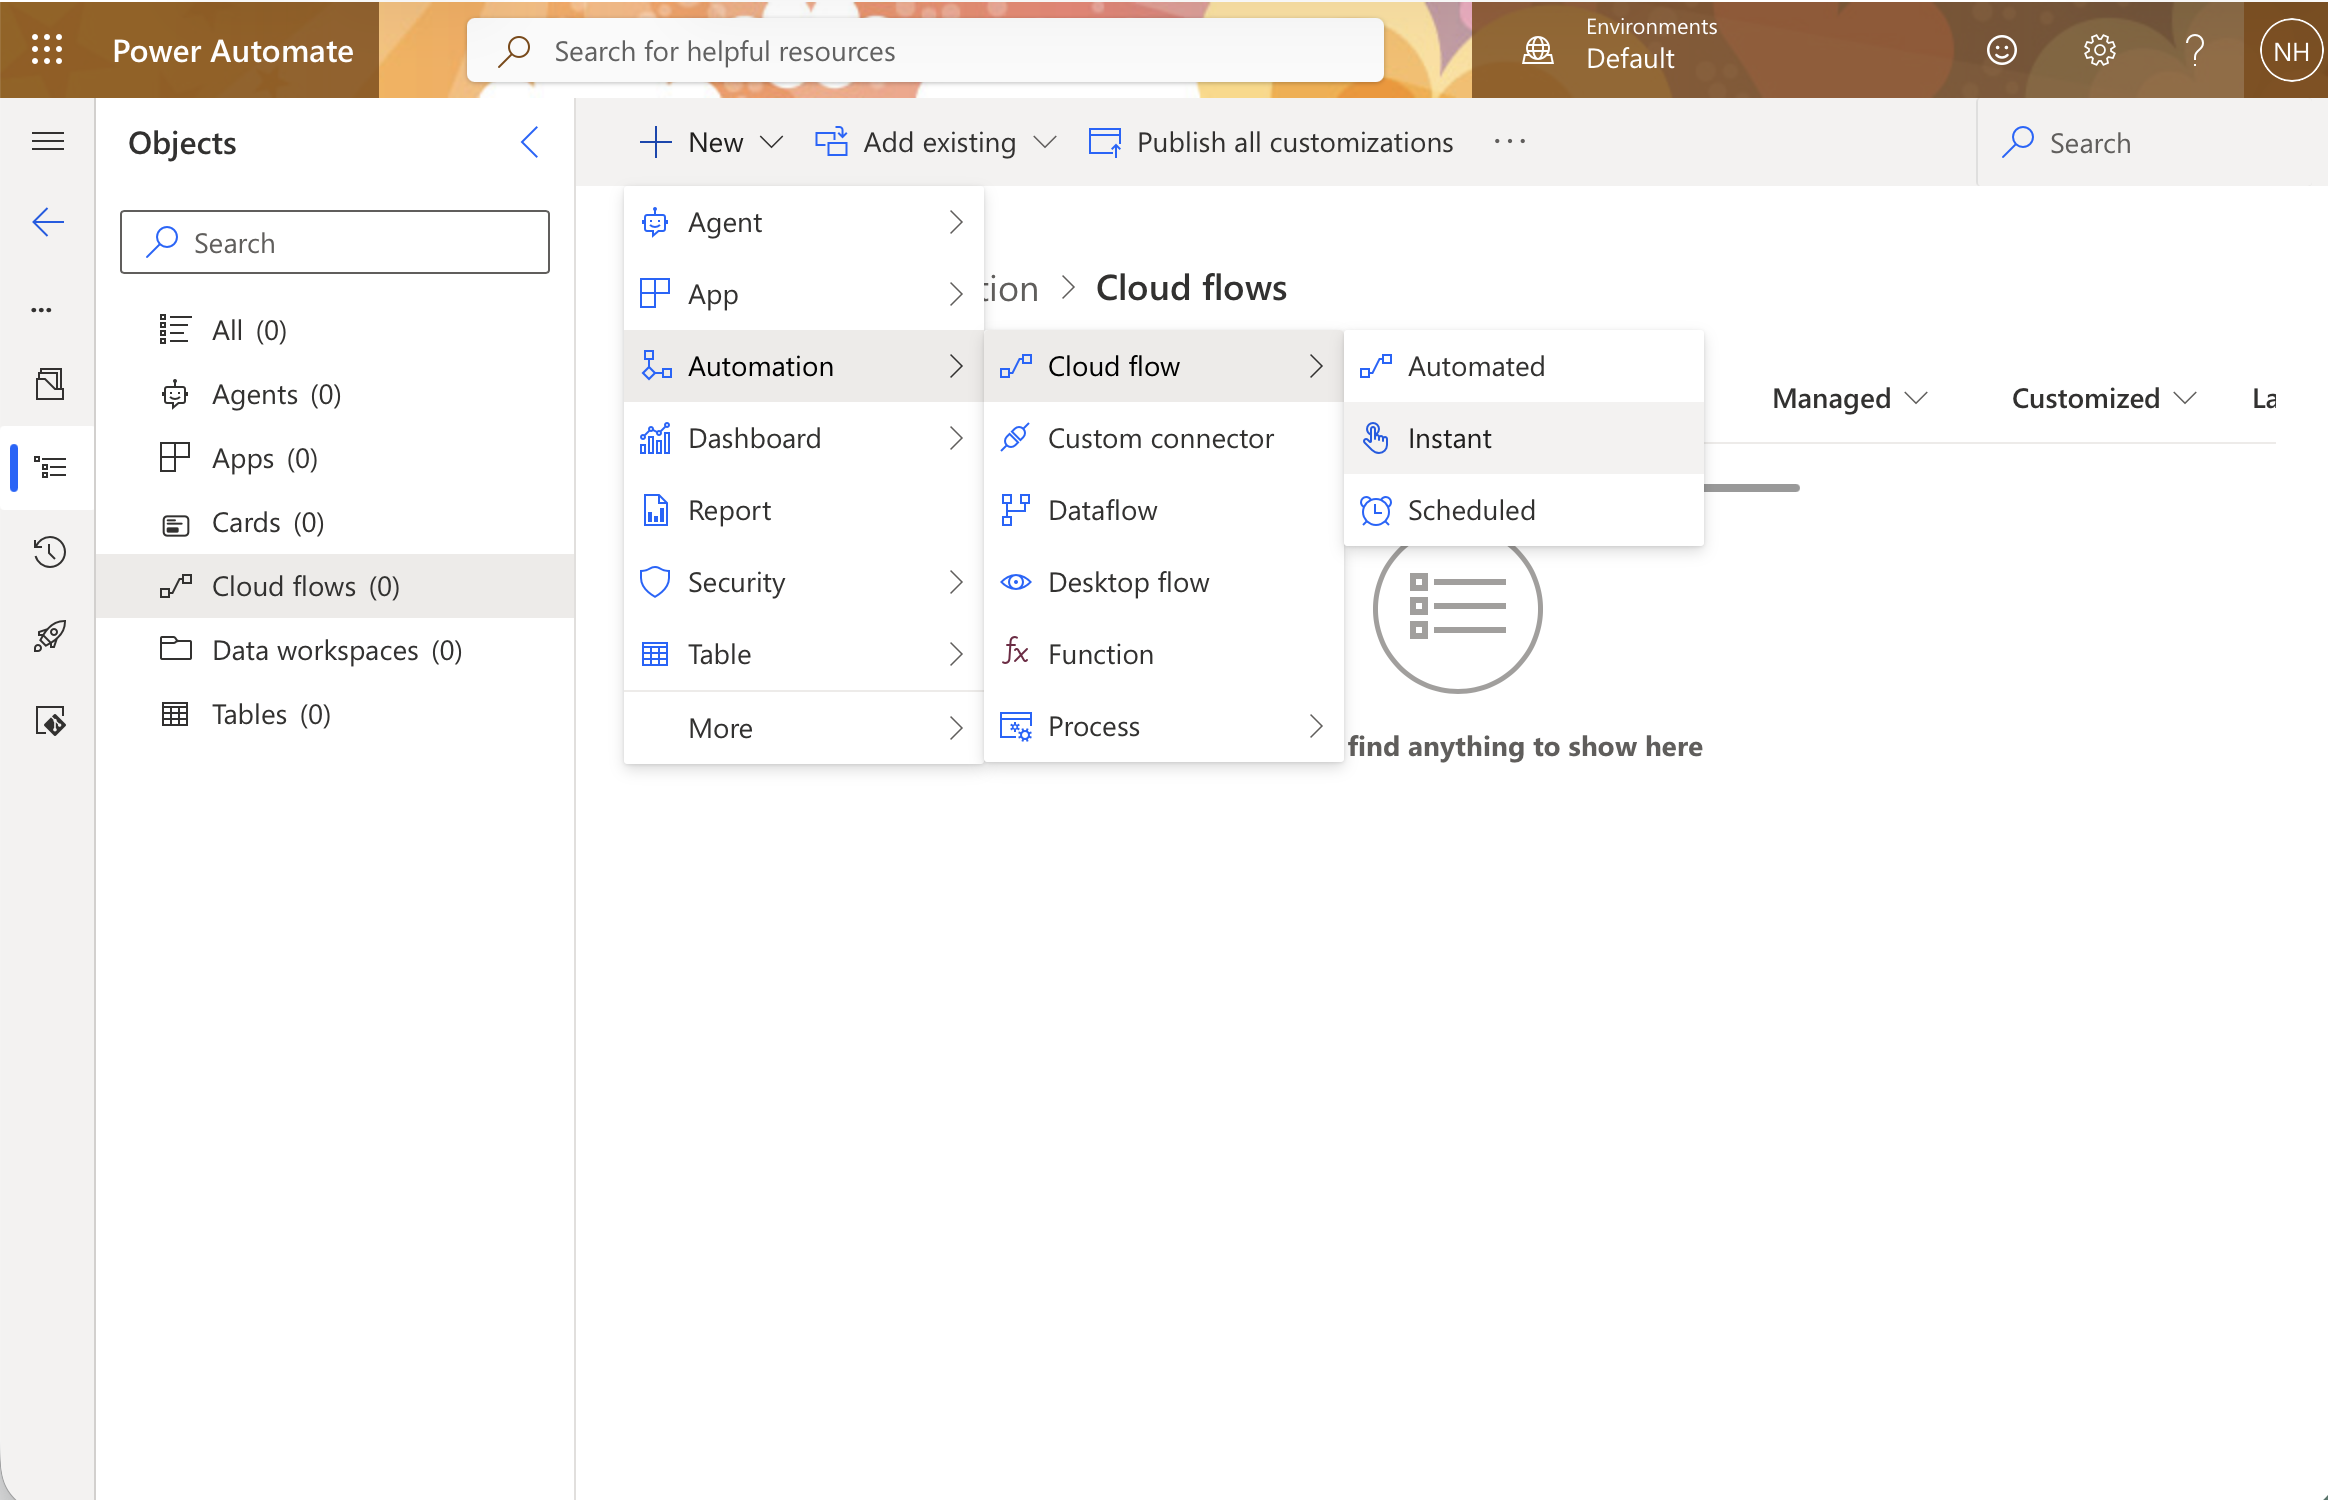This screenshot has width=2328, height=1500.
Task: Open the Add existing dropdown
Action: [936, 142]
